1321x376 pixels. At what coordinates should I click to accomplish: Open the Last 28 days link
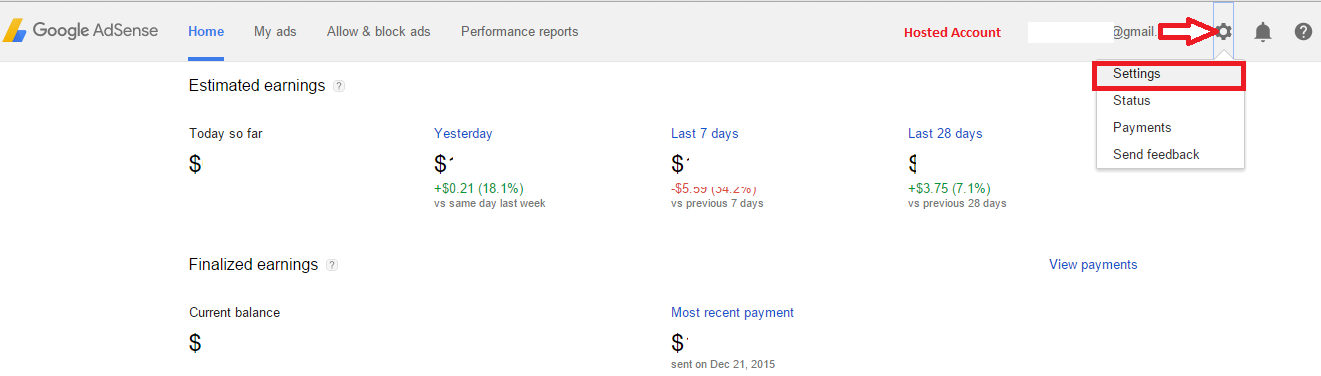(945, 133)
